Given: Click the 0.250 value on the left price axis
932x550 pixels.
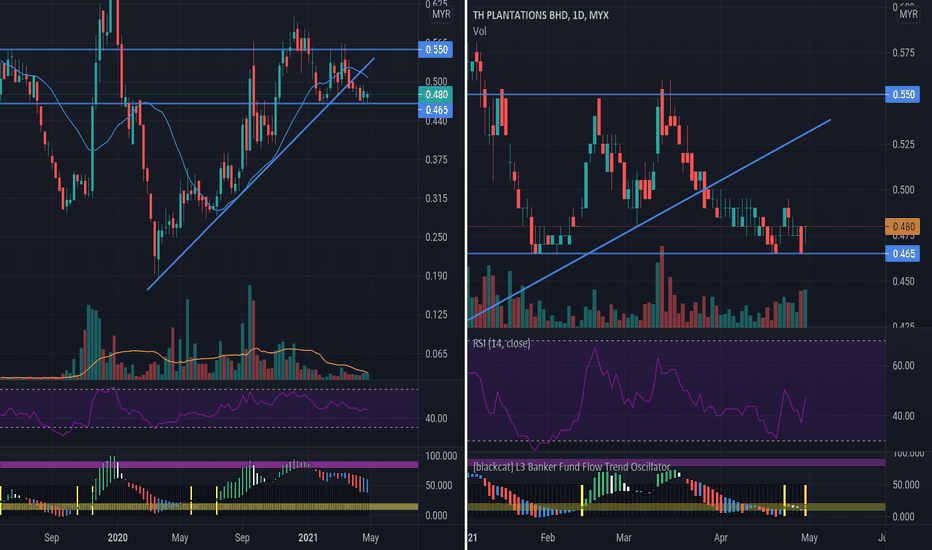Looking at the screenshot, I should click(437, 237).
